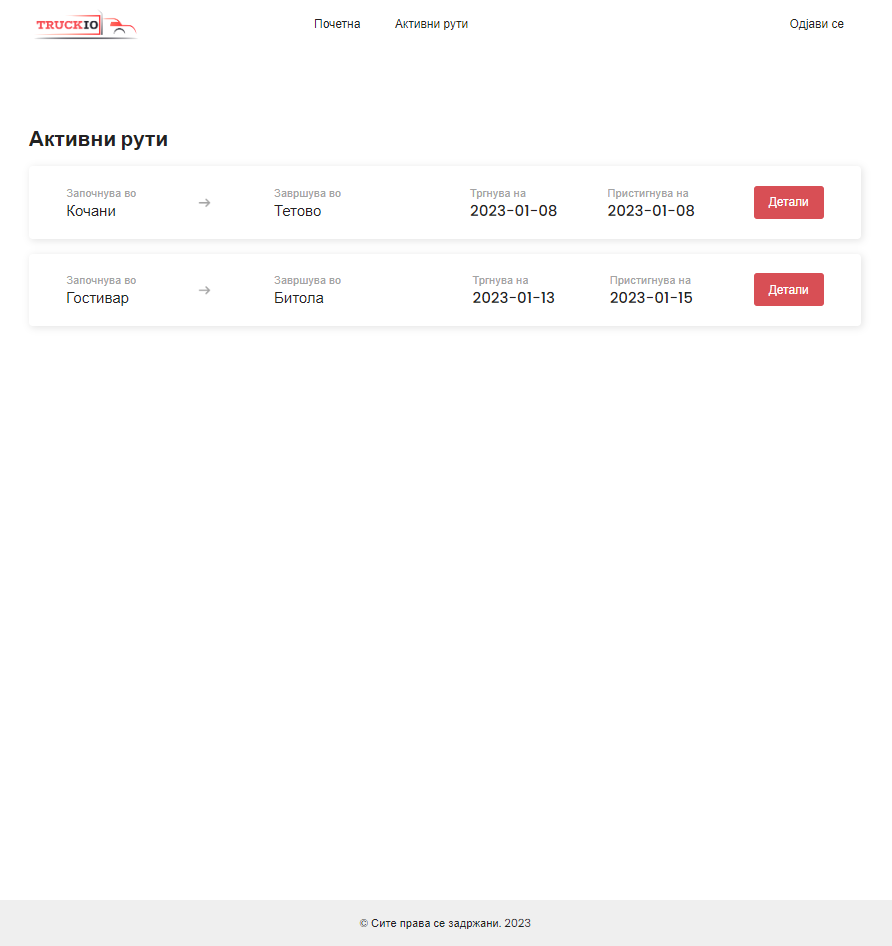The width and height of the screenshot is (892, 946).
Task: Click the Truckio truck logo
Action: click(85, 25)
